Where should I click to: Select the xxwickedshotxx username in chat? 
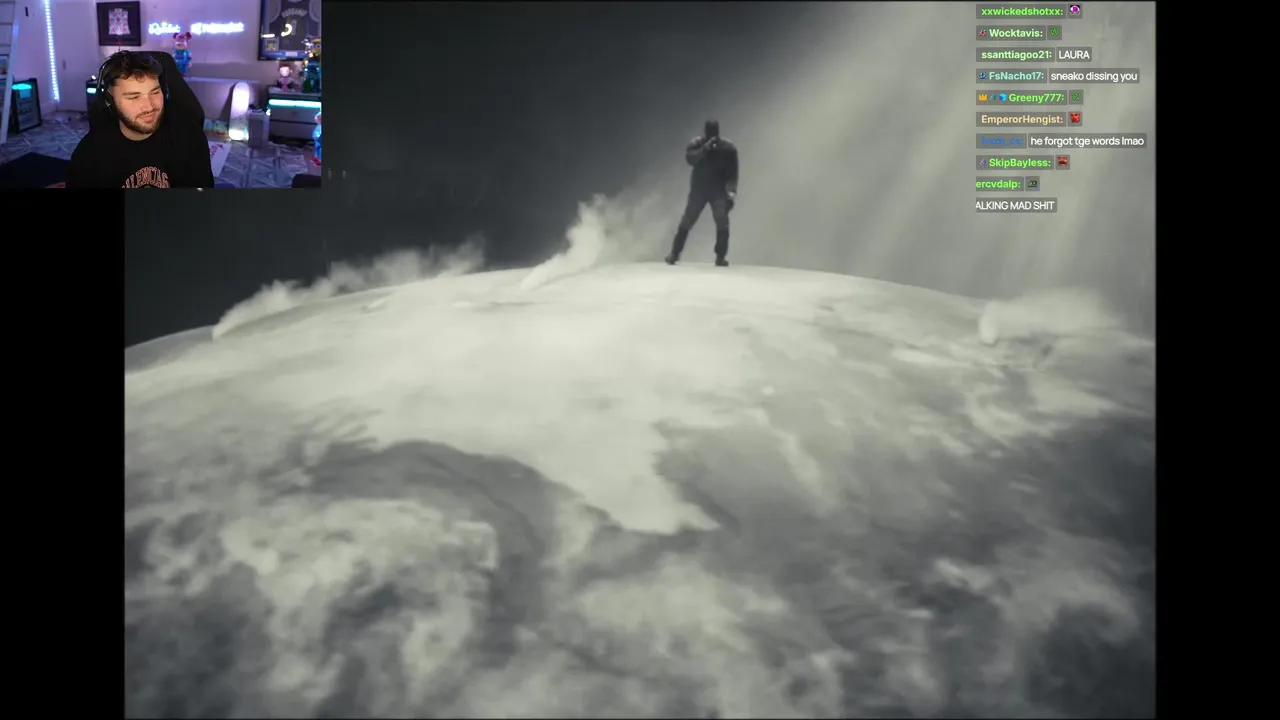pyautogui.click(x=1022, y=11)
